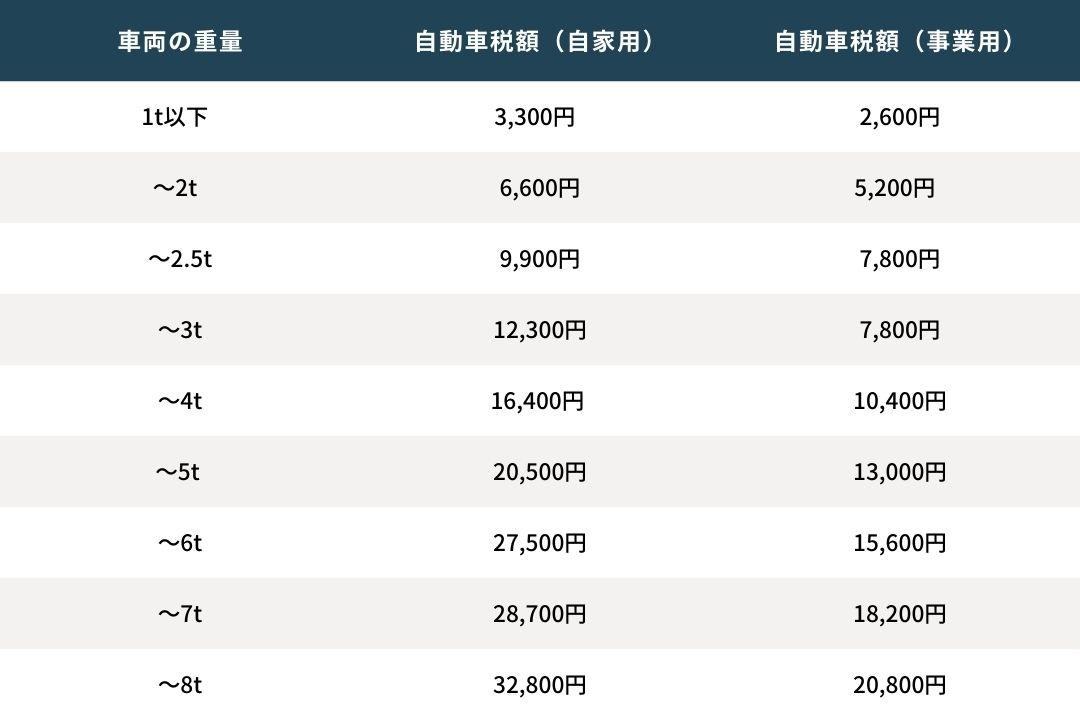Click the 18,200円 value in ～7t row
Screen dimensions: 1080x720
coord(900,613)
